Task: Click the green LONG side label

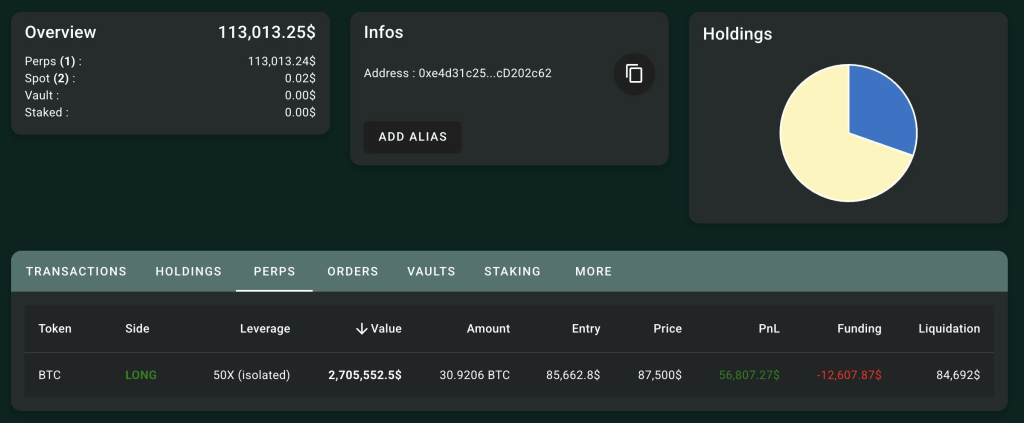Action: 141,375
